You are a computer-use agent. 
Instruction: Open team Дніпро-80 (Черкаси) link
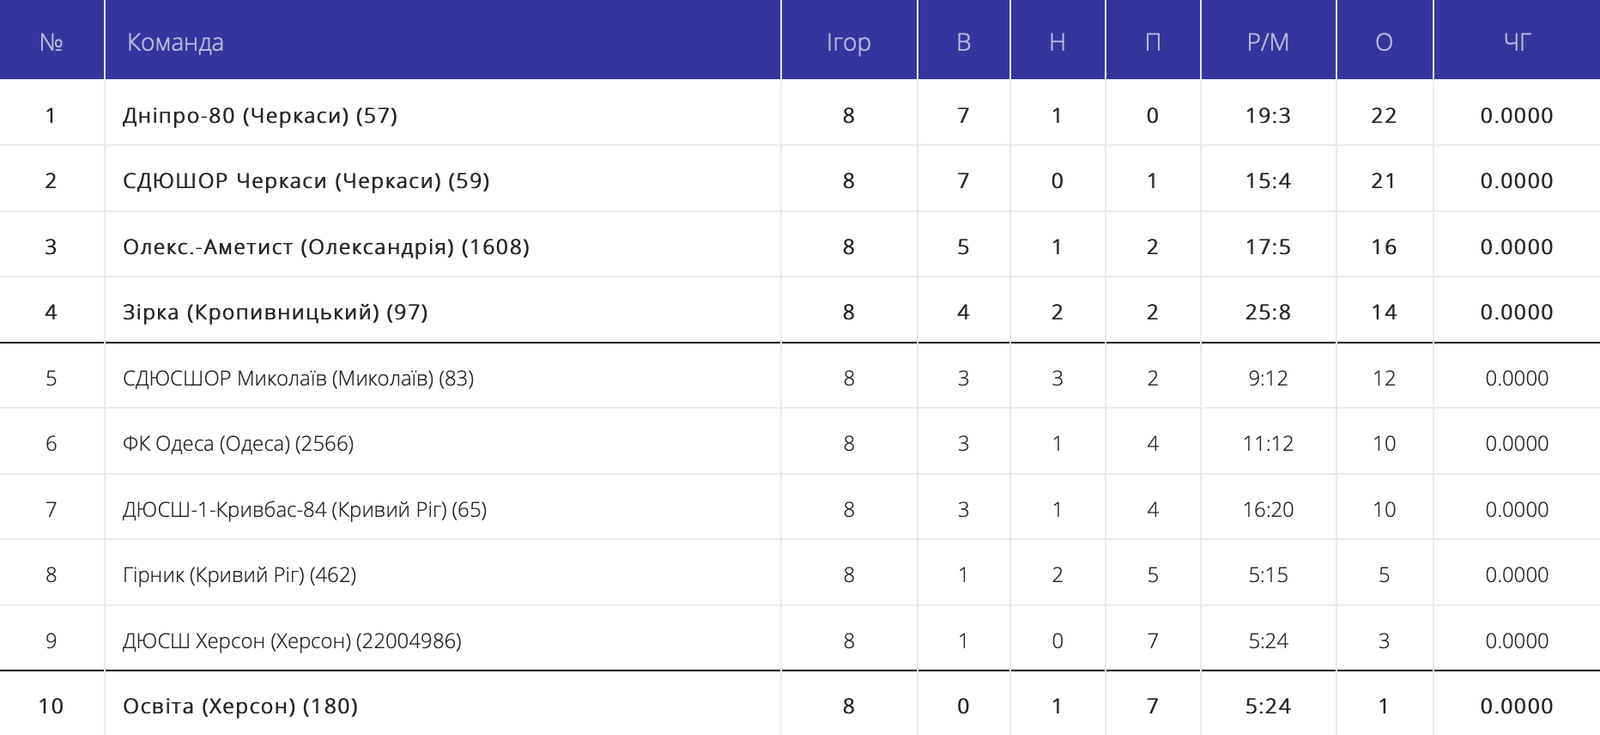pos(260,116)
